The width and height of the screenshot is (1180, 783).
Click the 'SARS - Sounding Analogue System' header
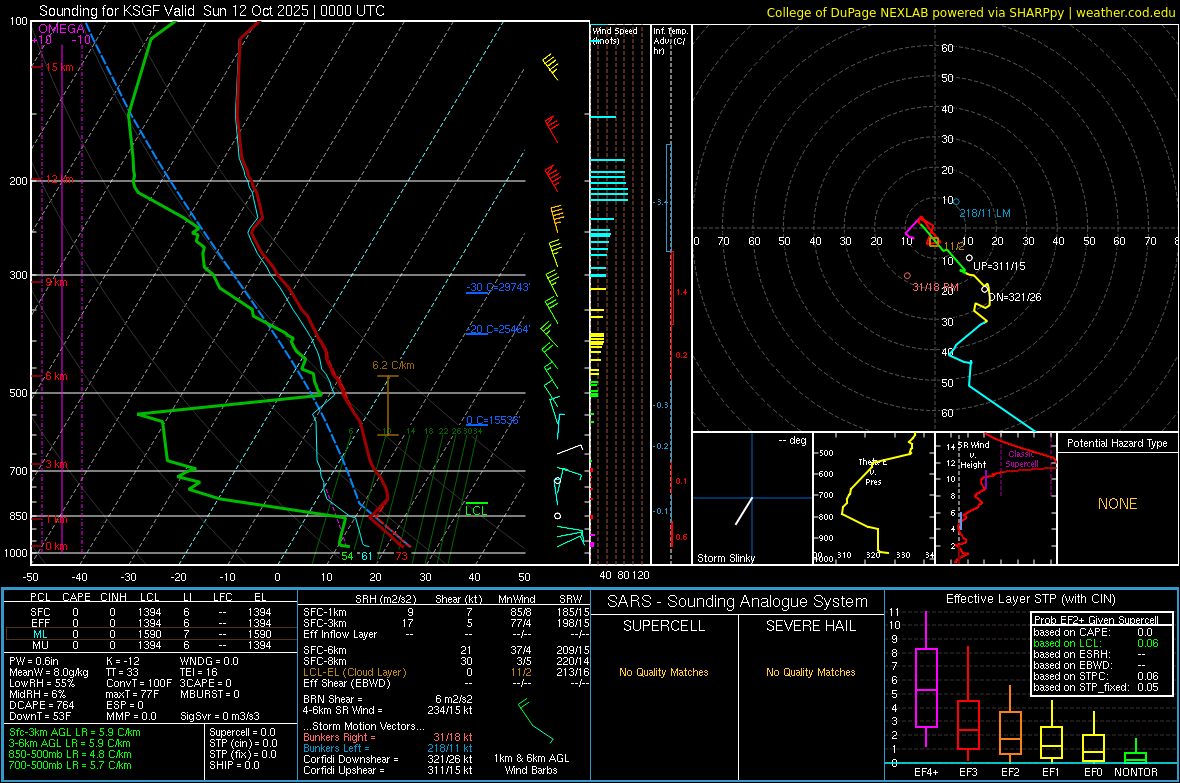738,602
